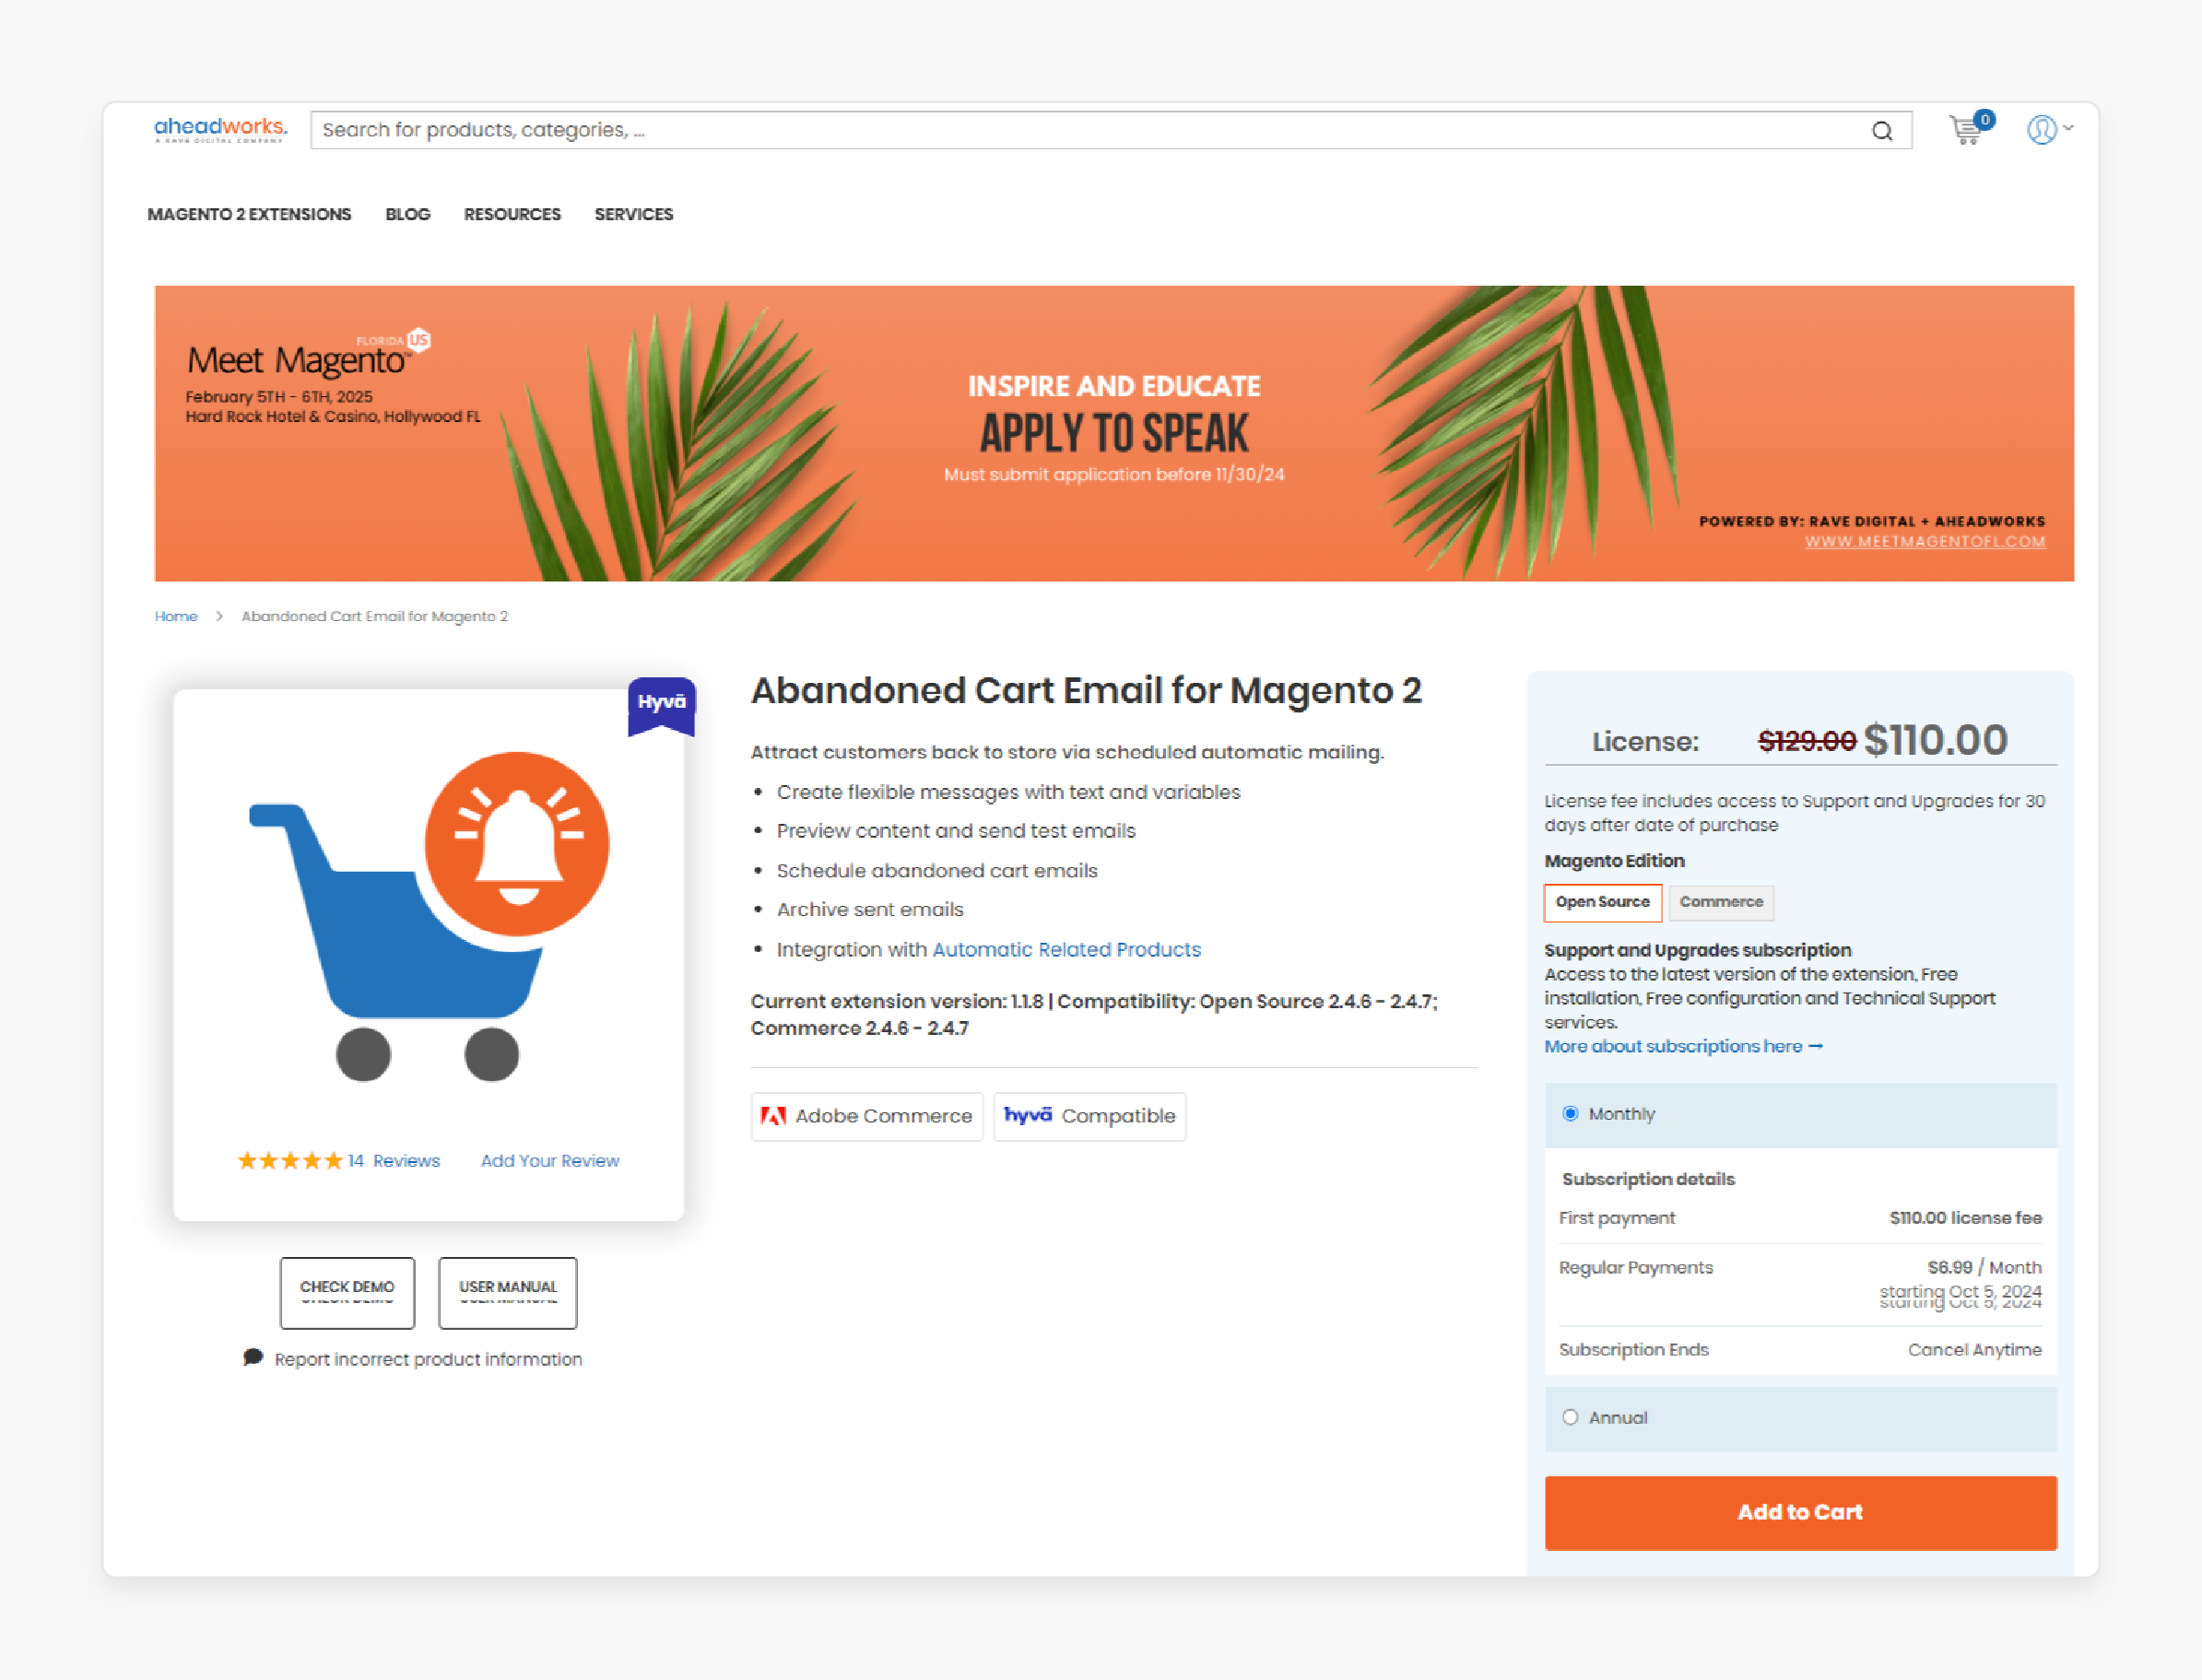
Task: Click the search magnifier icon
Action: click(1883, 127)
